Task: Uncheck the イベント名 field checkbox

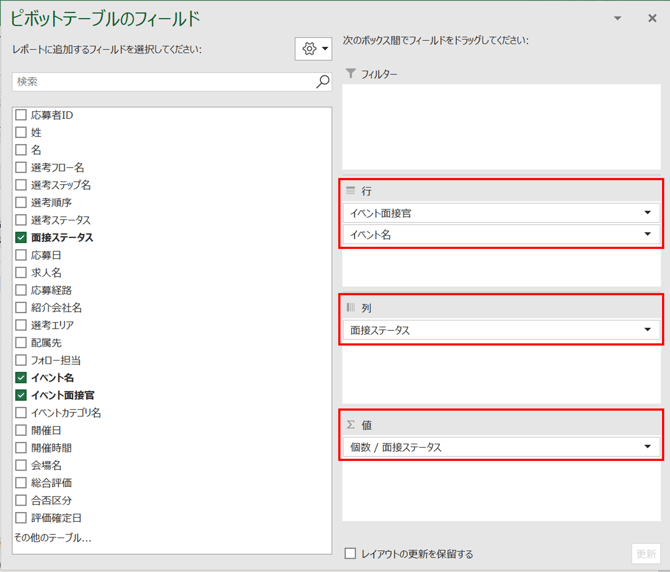Action: [x=21, y=377]
